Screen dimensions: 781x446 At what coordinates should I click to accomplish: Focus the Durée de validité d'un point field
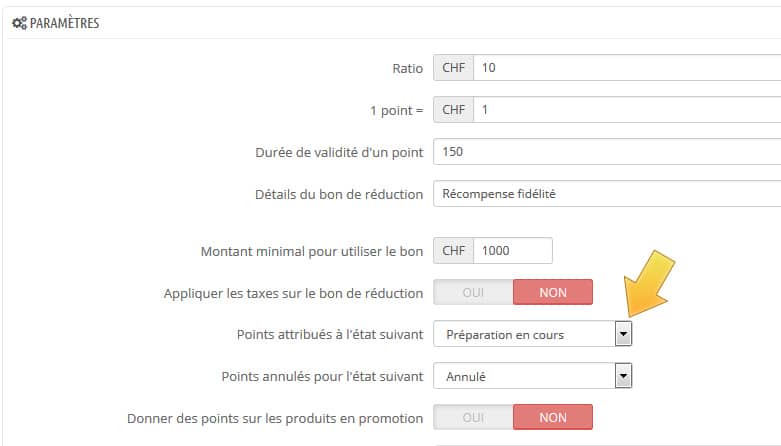tap(607, 151)
